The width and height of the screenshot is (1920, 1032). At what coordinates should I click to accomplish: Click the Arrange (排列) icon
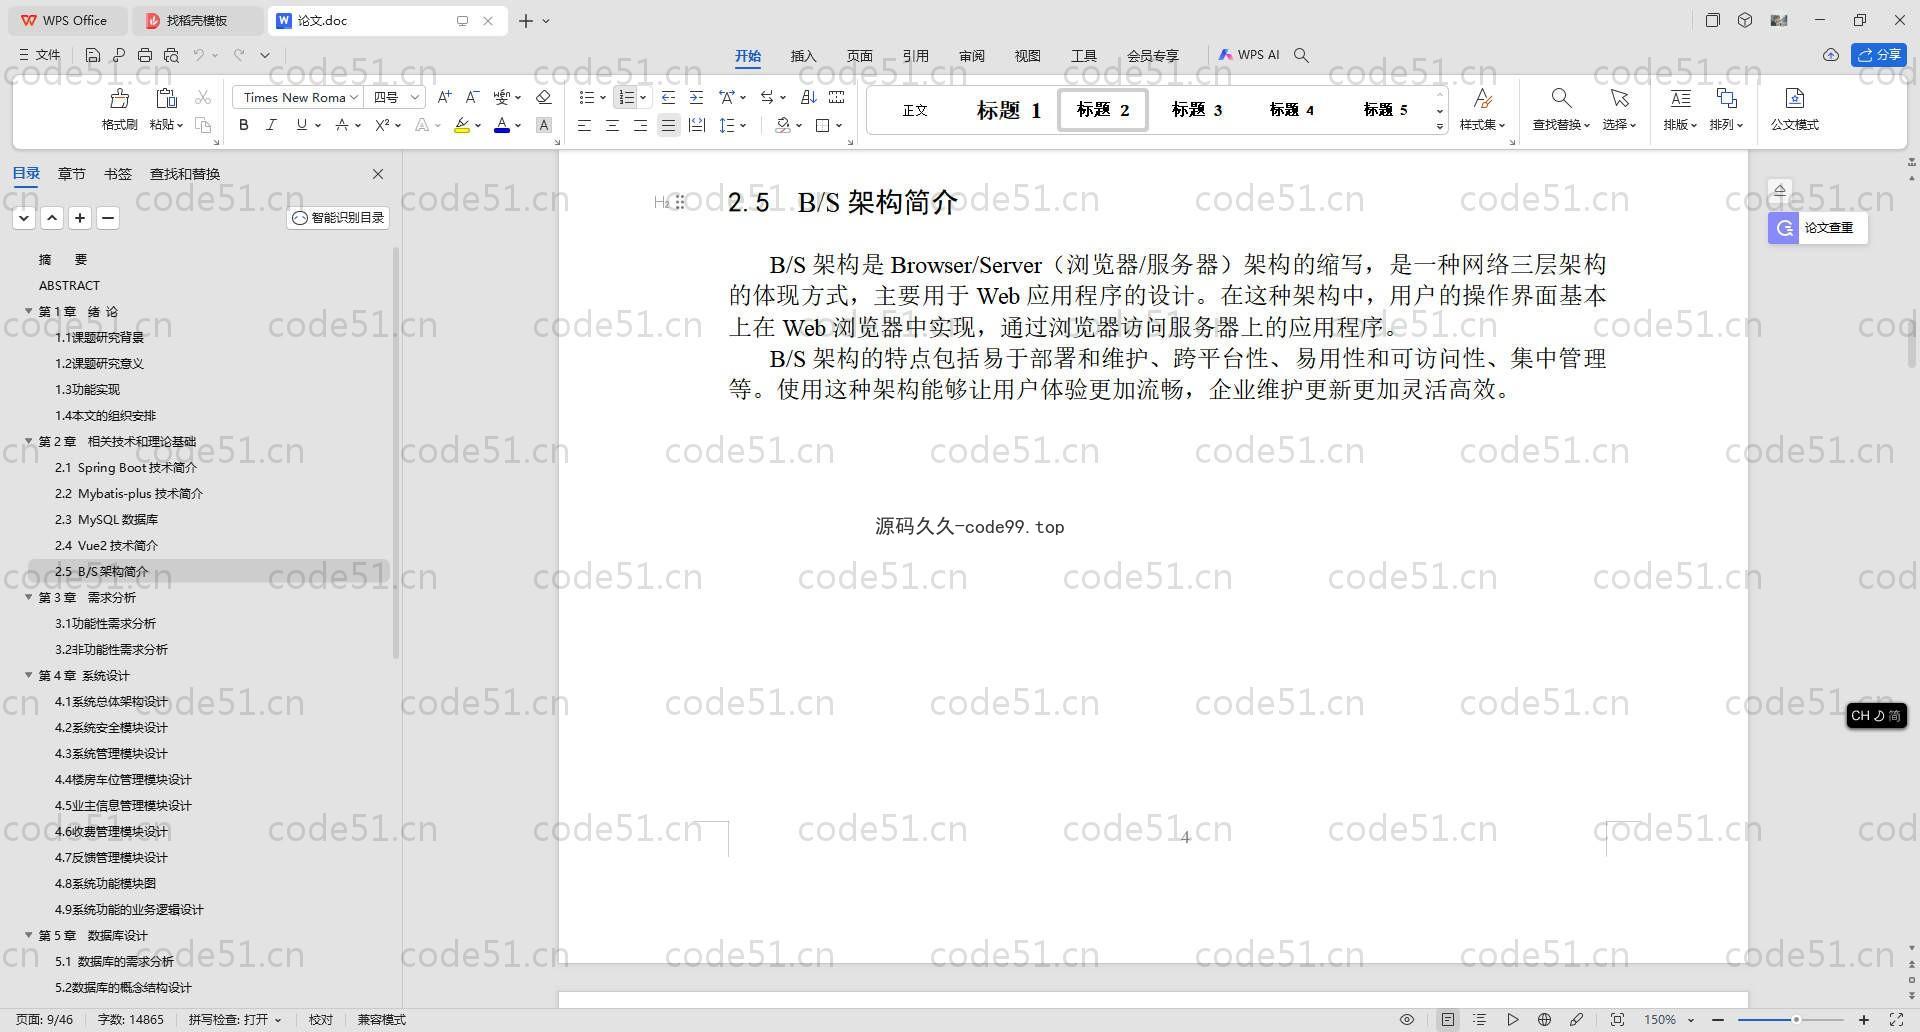1726,98
